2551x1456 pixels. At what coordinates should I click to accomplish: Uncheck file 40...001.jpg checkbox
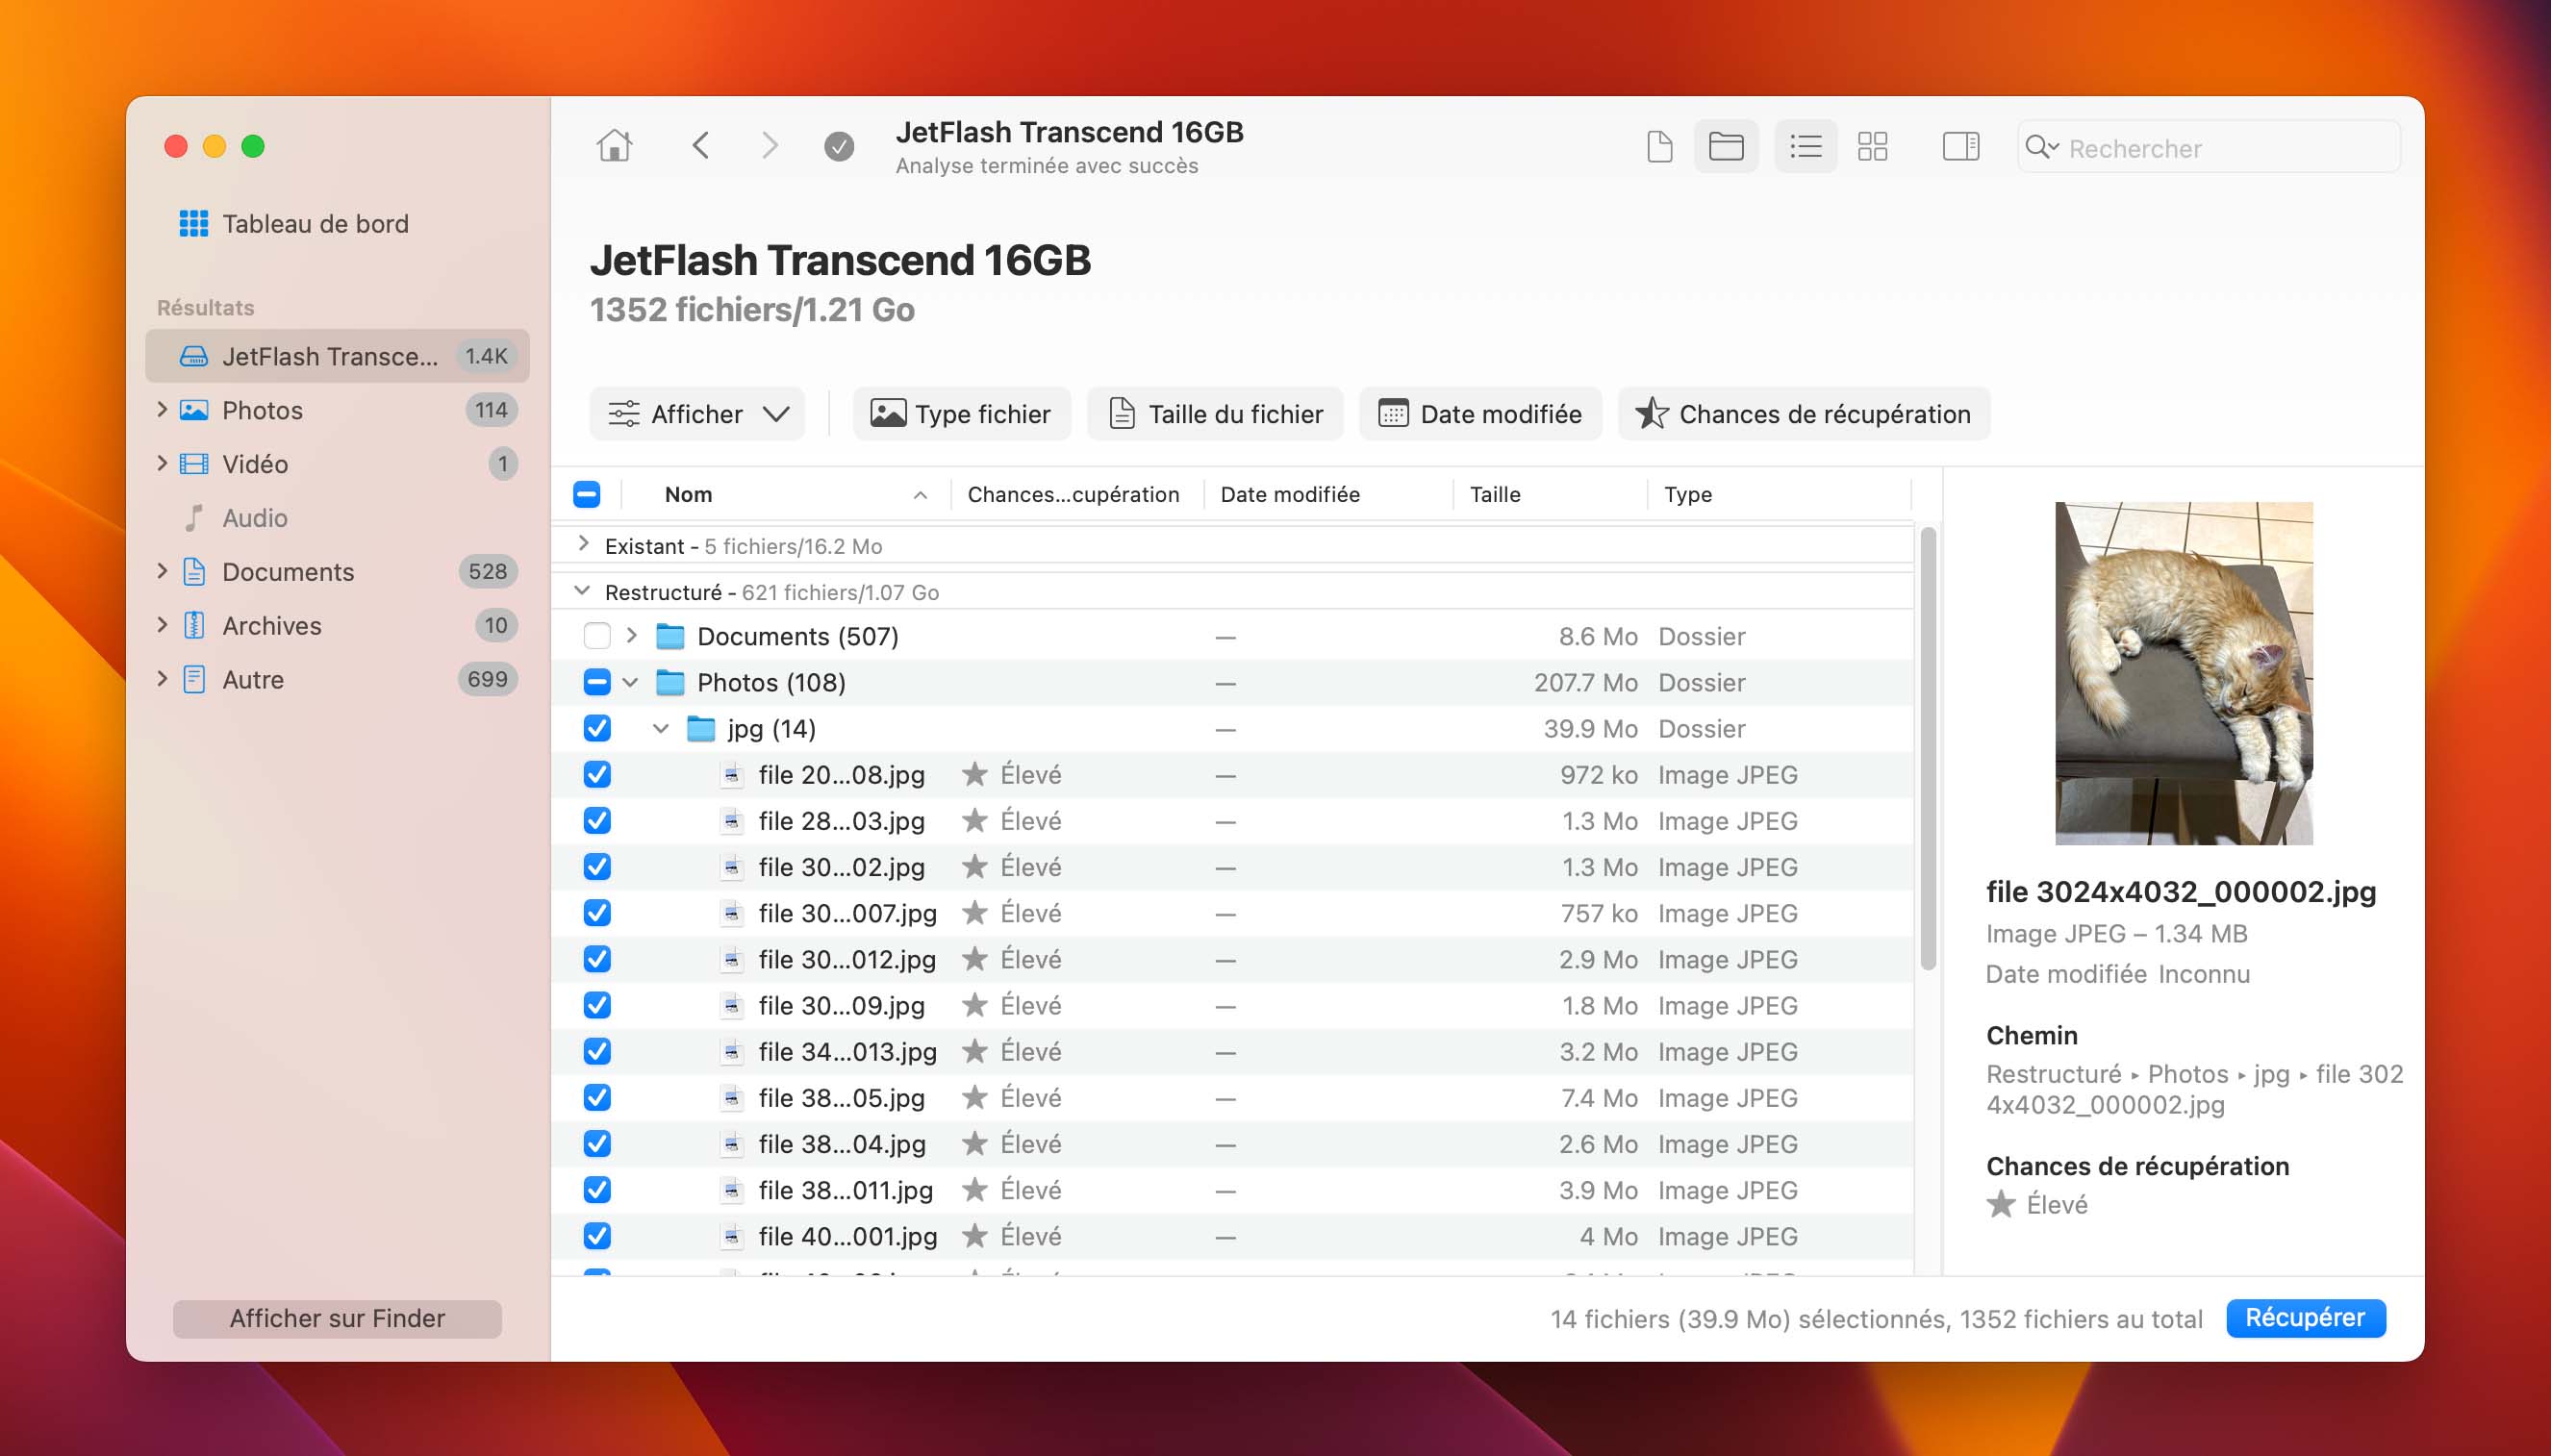pyautogui.click(x=597, y=1236)
